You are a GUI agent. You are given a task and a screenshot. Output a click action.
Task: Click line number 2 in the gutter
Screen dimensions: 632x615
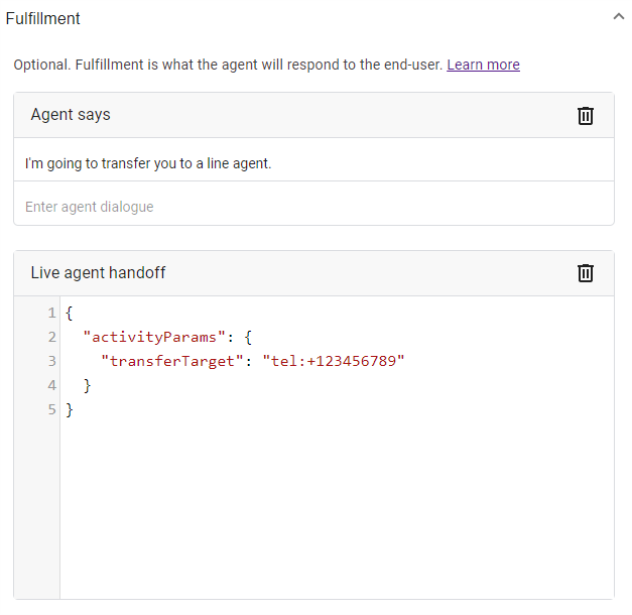[x=52, y=337]
